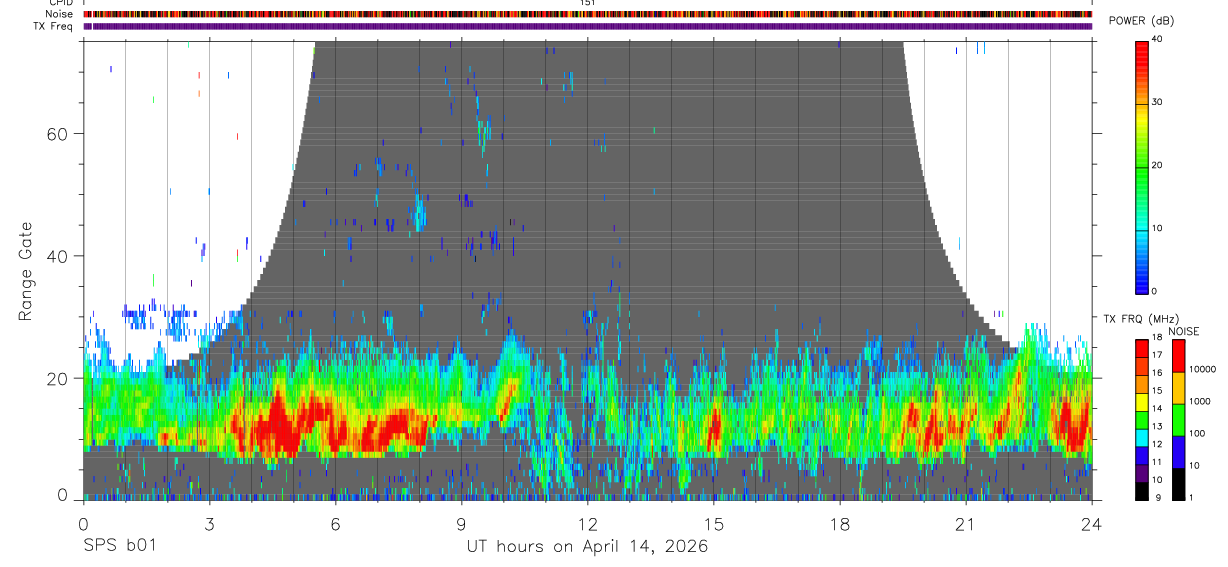1228x567 pixels.
Task: Click the Noise strip label at top
Action: 60,14
